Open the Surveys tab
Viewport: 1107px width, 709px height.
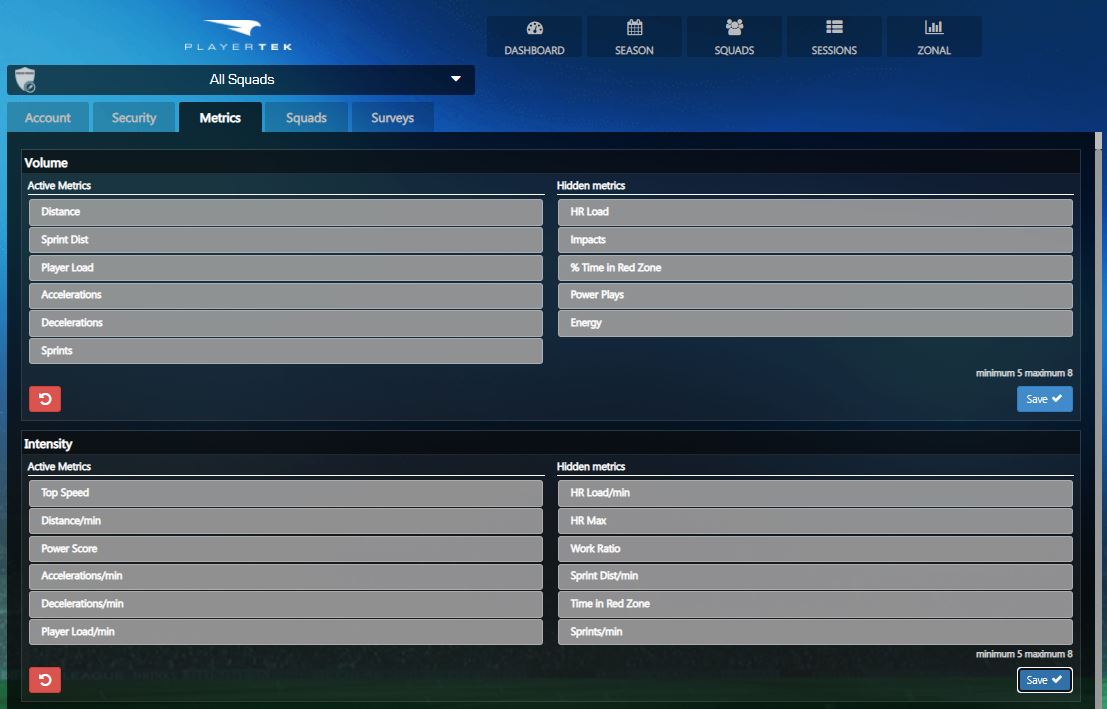coord(393,118)
